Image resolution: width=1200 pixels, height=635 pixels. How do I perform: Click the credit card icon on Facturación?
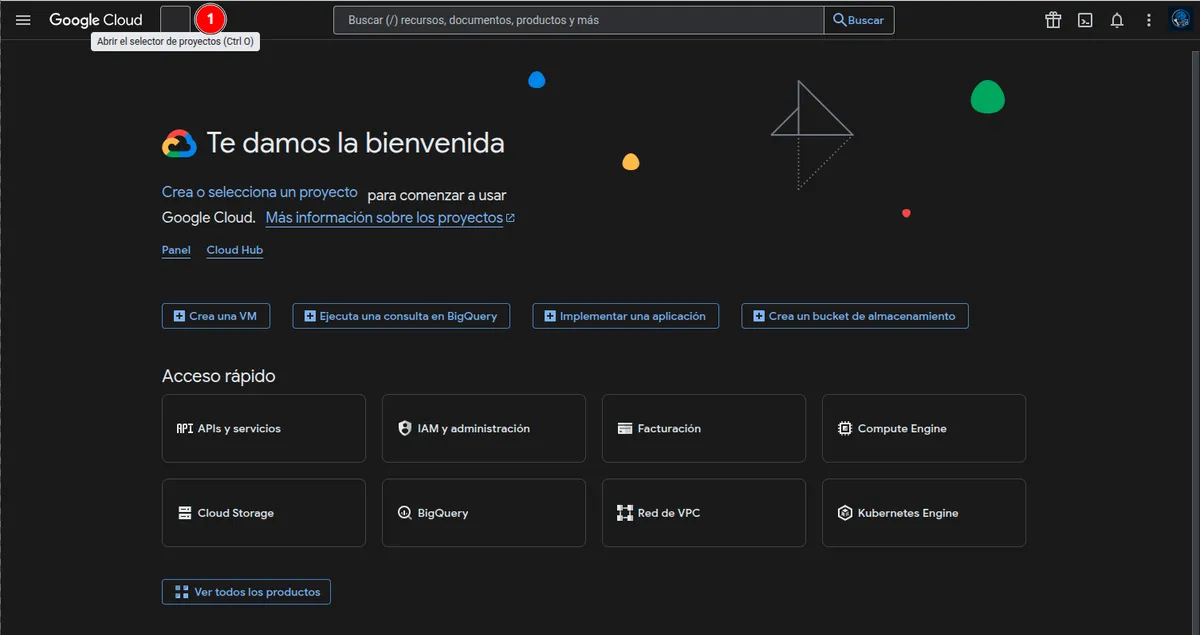pyautogui.click(x=625, y=428)
